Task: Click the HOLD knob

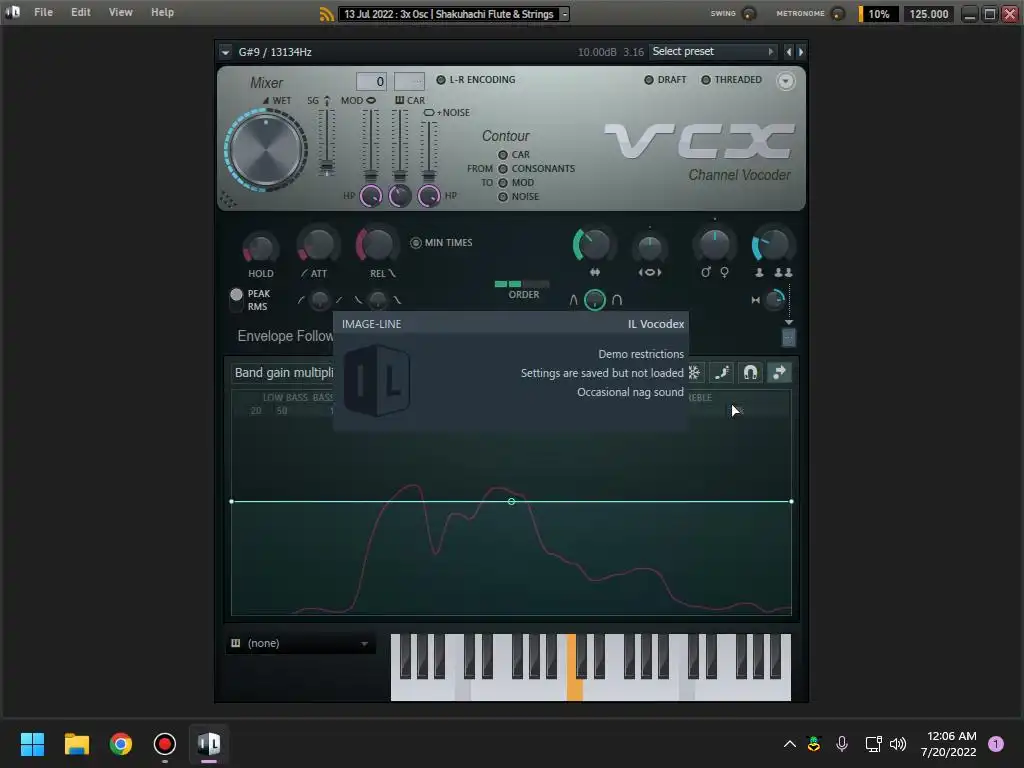Action: tap(260, 248)
